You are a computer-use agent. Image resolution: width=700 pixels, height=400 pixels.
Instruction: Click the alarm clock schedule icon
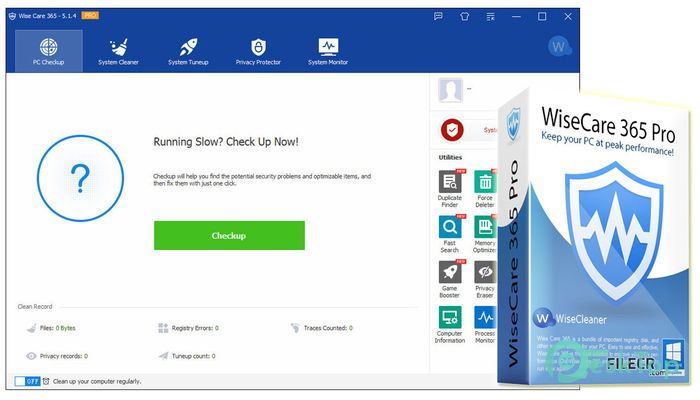point(46,381)
